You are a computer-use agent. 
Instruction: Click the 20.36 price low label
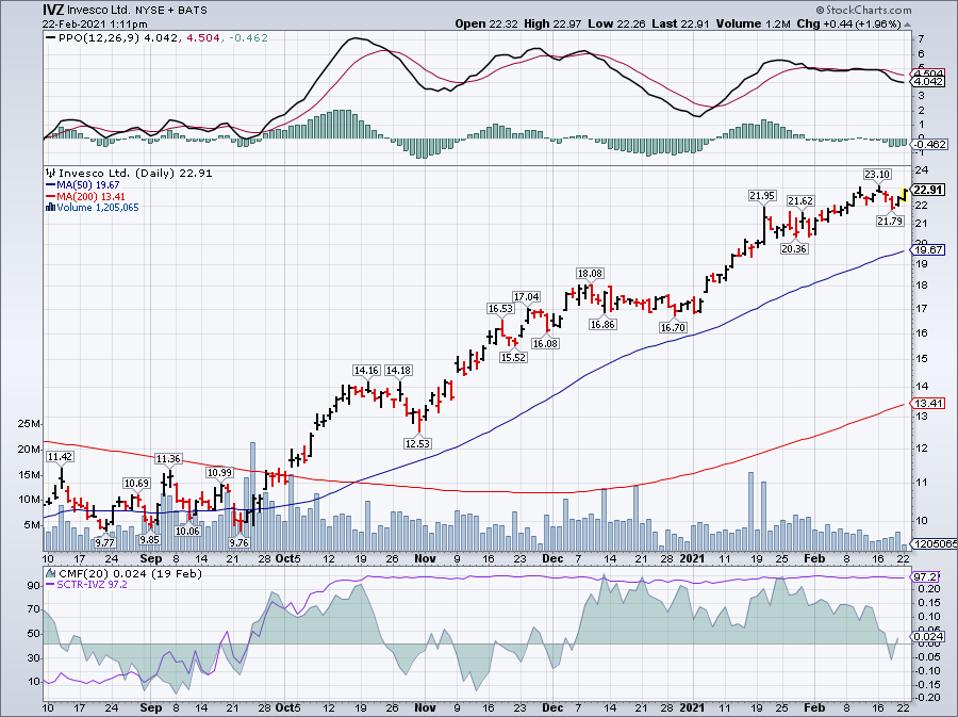[793, 249]
